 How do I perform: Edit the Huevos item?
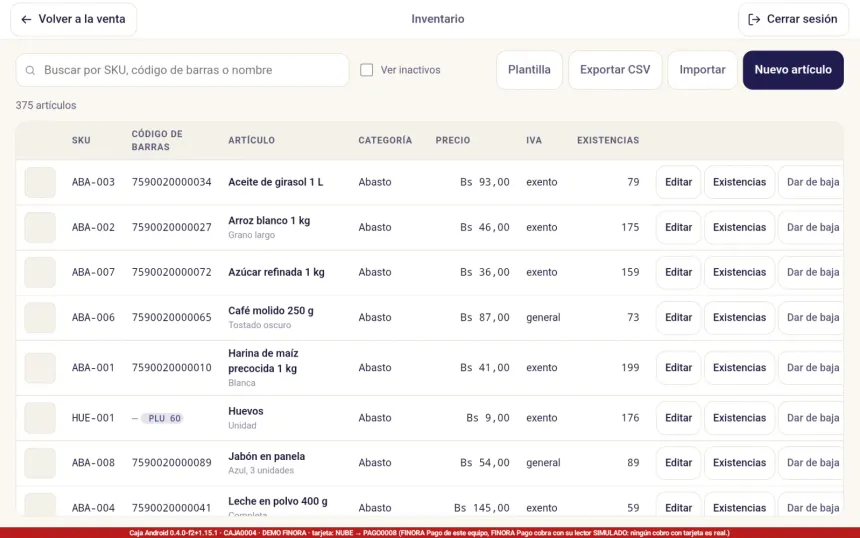pos(678,418)
